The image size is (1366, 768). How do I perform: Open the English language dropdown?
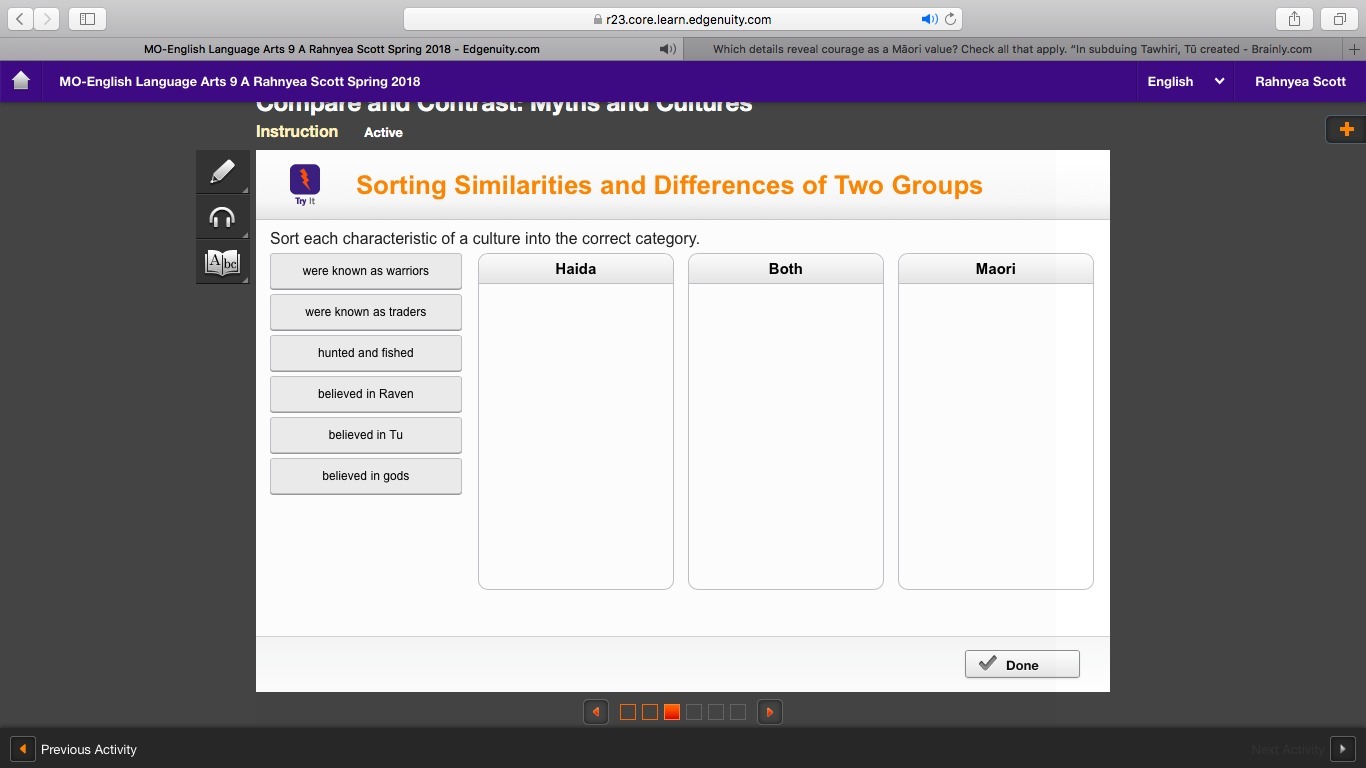pyautogui.click(x=1184, y=81)
